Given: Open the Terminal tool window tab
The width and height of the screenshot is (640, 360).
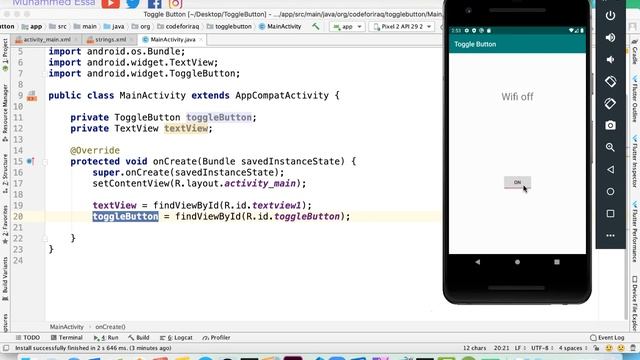Looking at the screenshot, I should (67, 338).
